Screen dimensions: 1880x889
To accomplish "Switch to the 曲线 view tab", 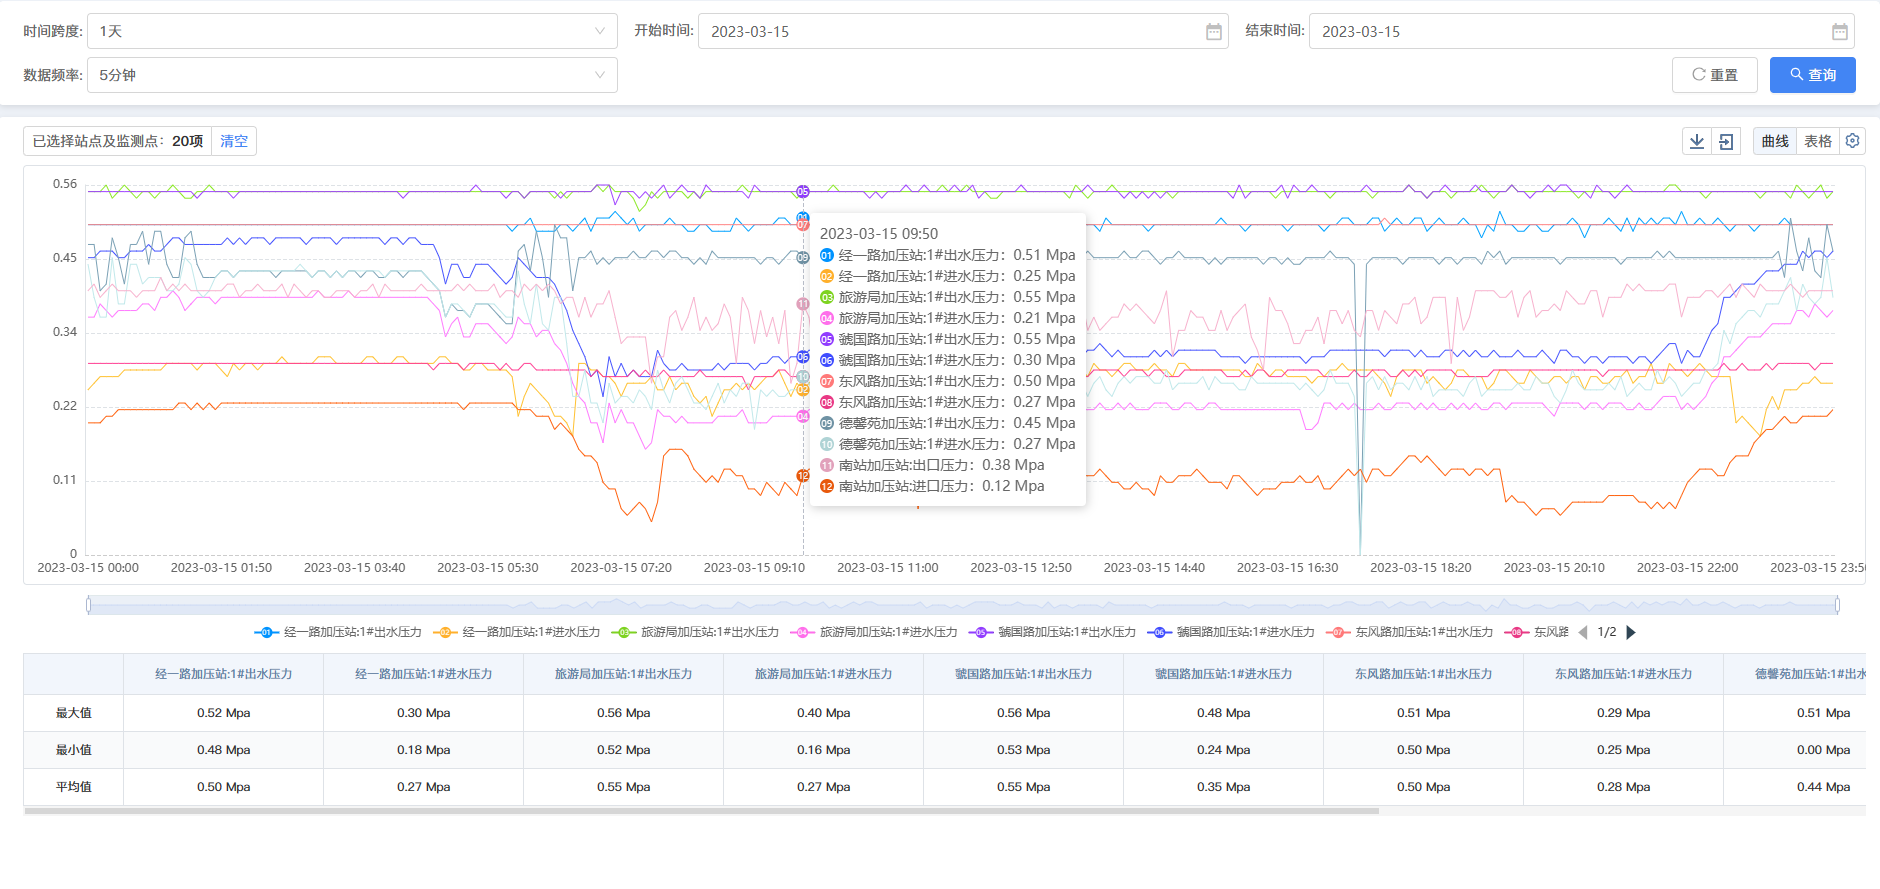I will 1775,142.
